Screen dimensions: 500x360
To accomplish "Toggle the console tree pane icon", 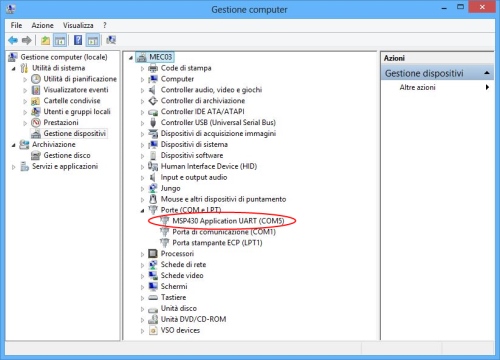I will 60,41.
